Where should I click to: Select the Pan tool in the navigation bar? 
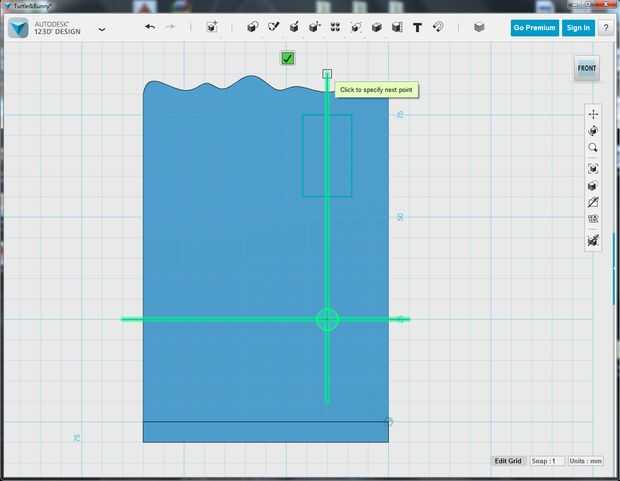(x=593, y=114)
